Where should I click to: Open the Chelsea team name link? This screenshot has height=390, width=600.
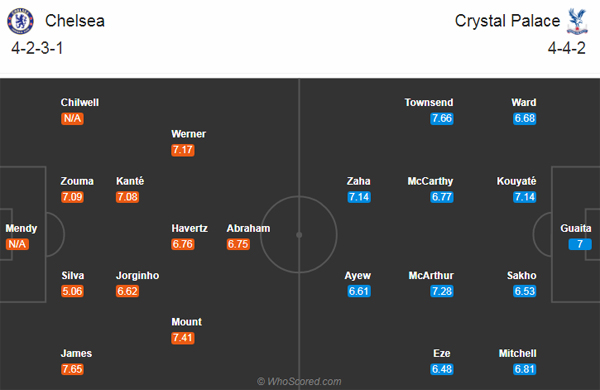tap(75, 21)
